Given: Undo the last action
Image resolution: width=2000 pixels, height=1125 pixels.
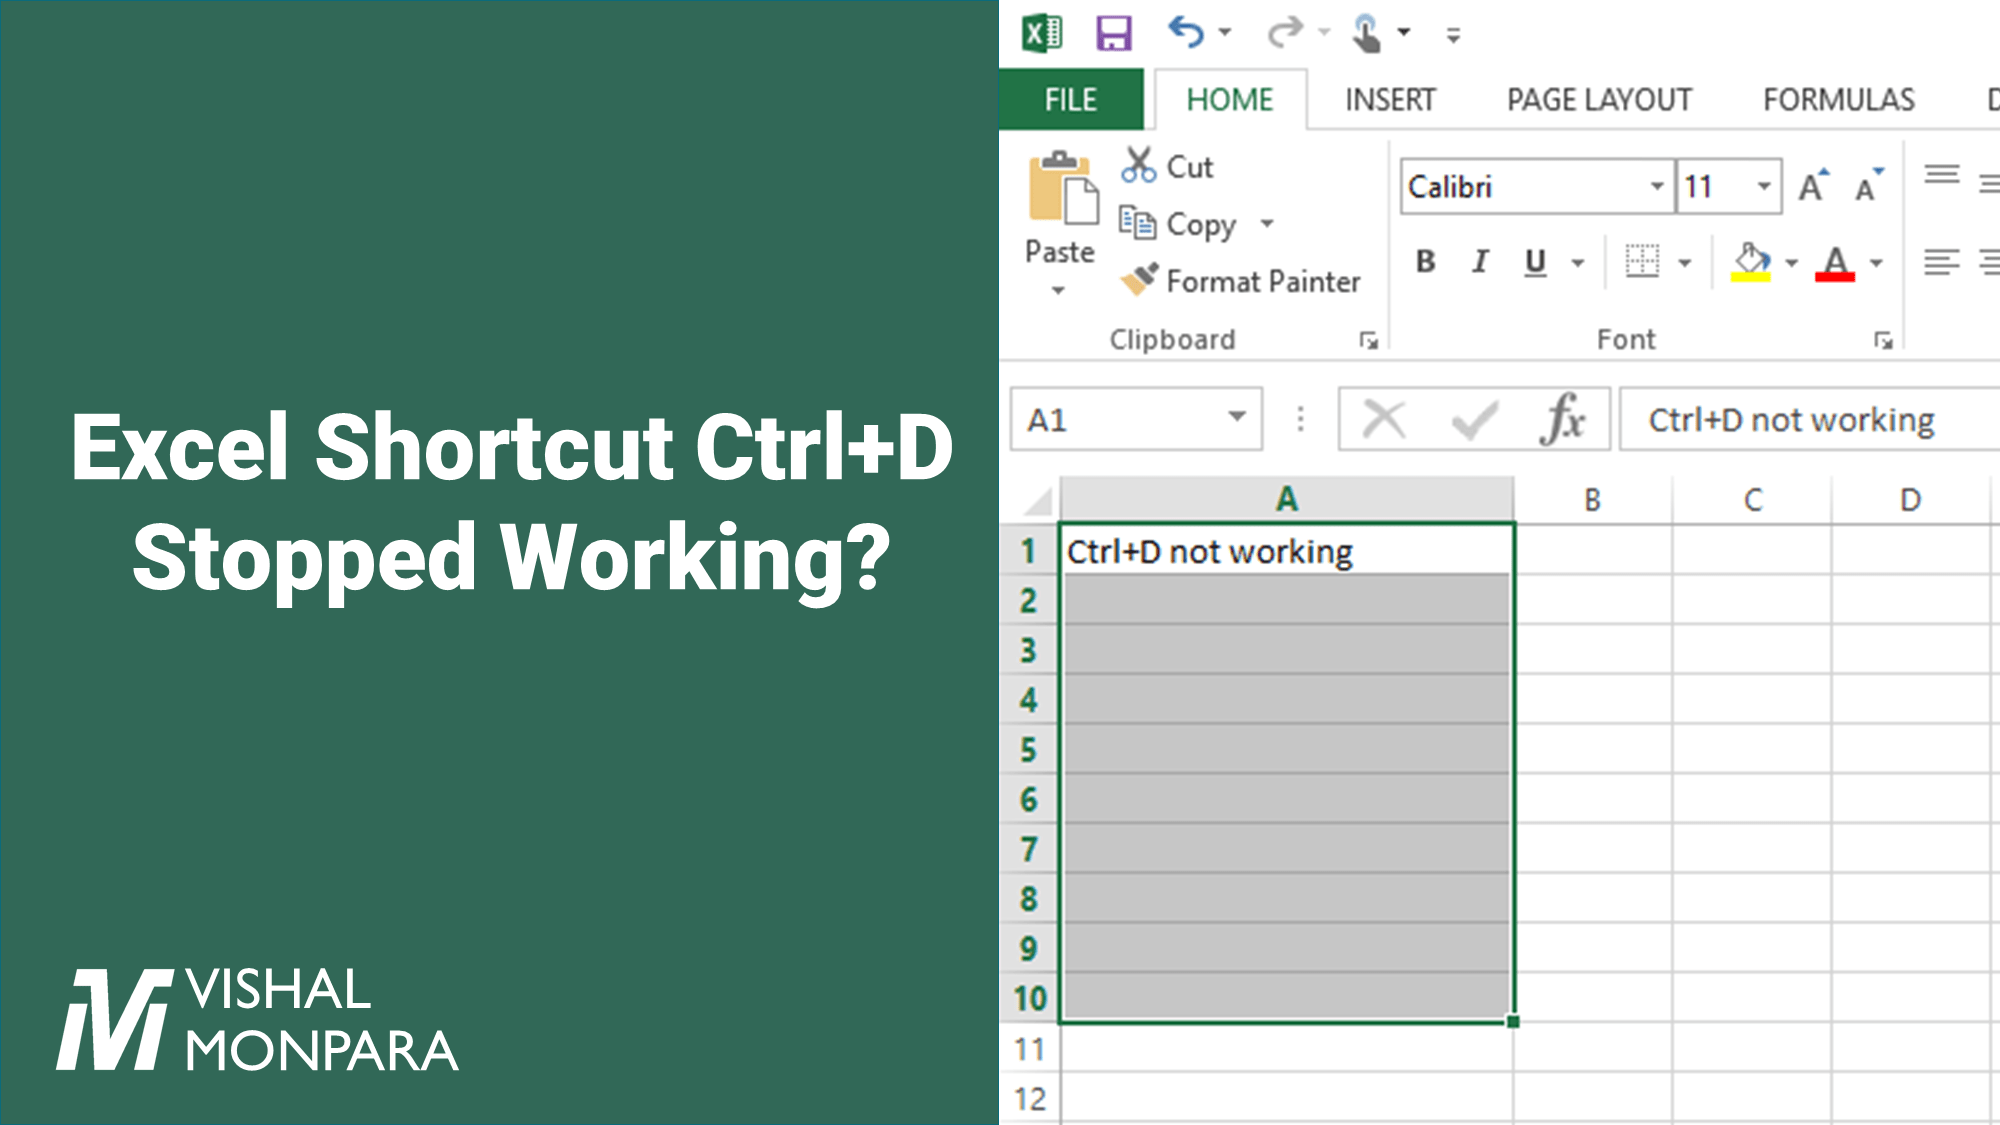Looking at the screenshot, I should click(1186, 31).
